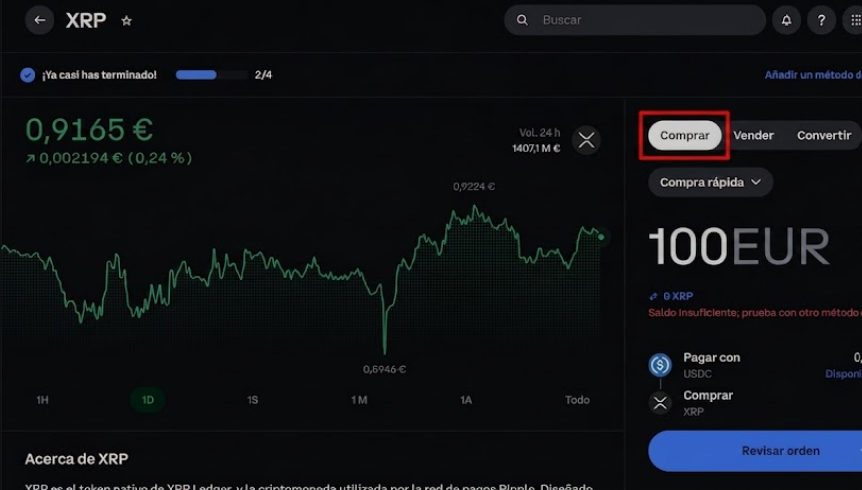
Task: Switch to the Convertir tab
Action: click(824, 135)
